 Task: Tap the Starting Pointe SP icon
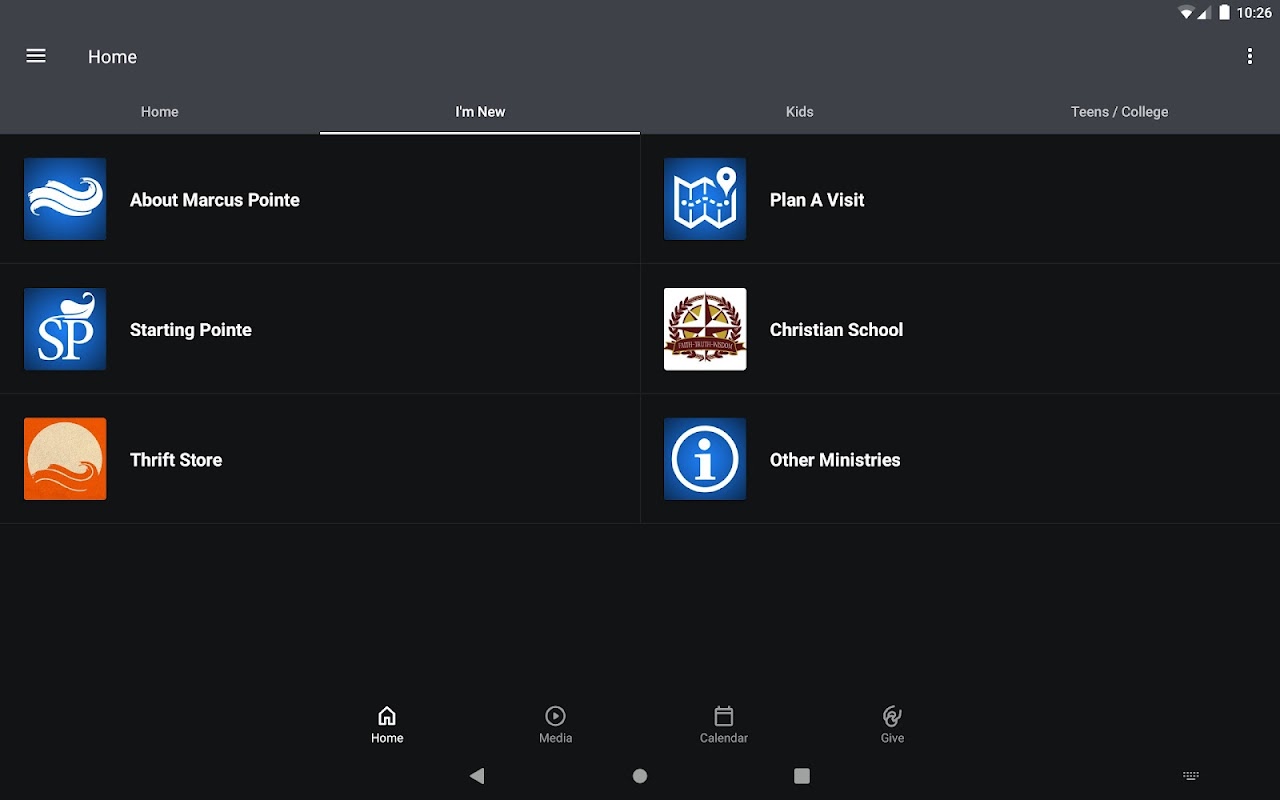65,329
